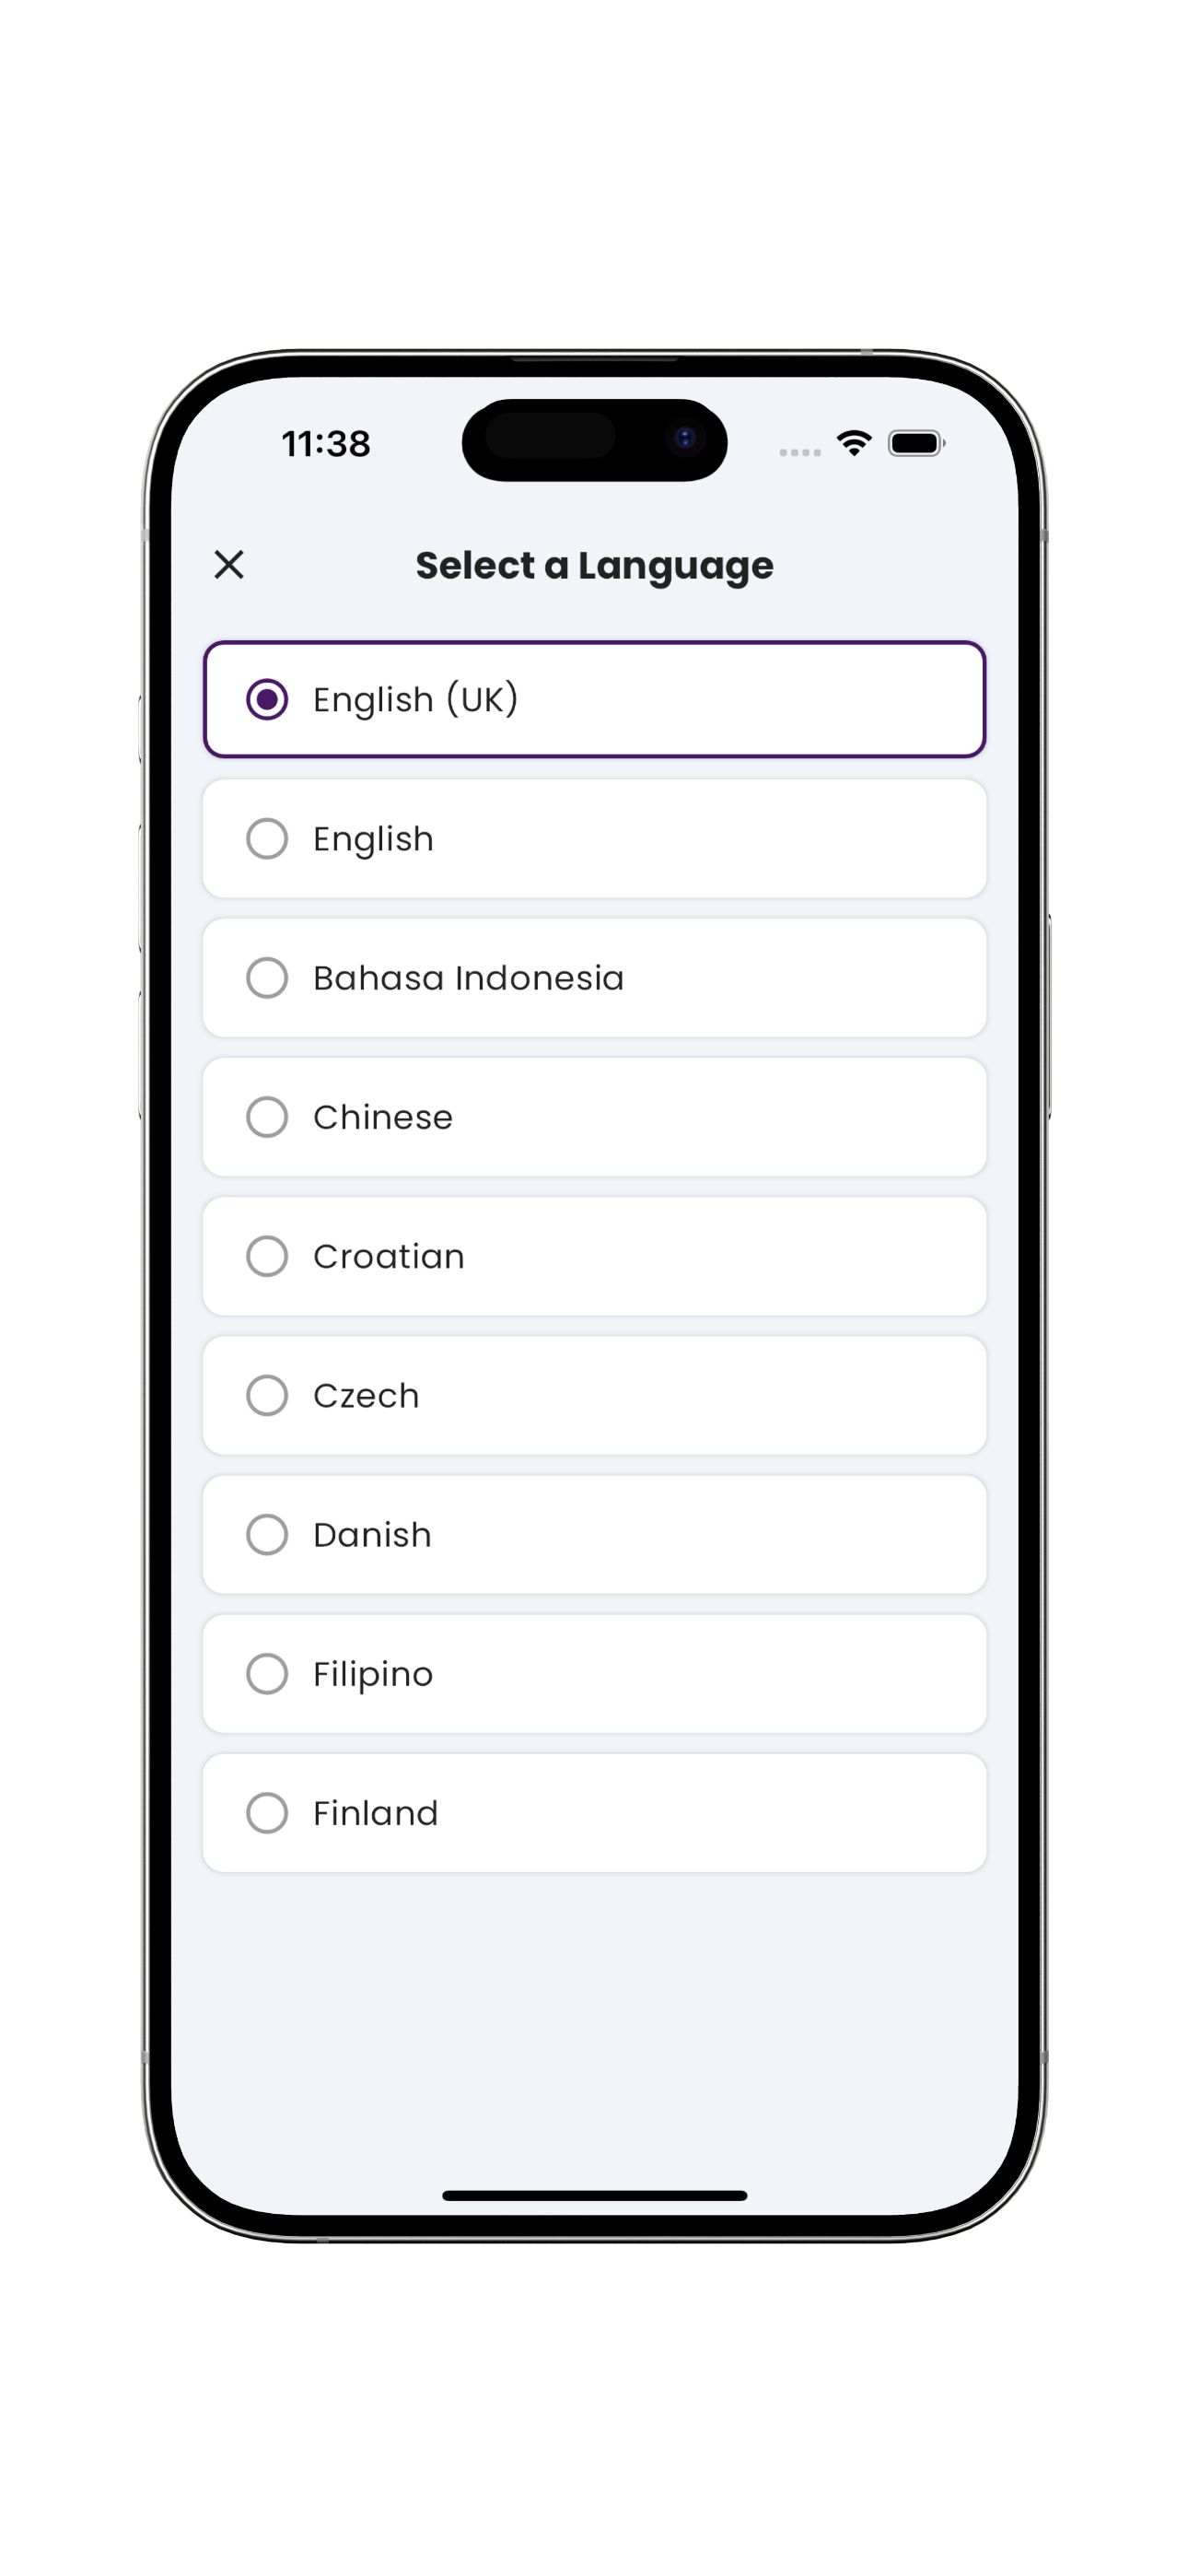Tap the battery indicator icon
This screenshot has height=2576, width=1188.
916,443
